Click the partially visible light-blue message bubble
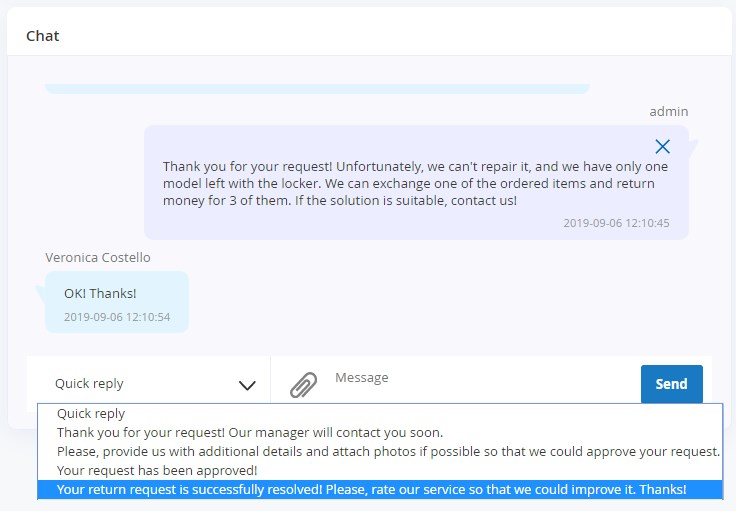736x511 pixels. point(317,89)
